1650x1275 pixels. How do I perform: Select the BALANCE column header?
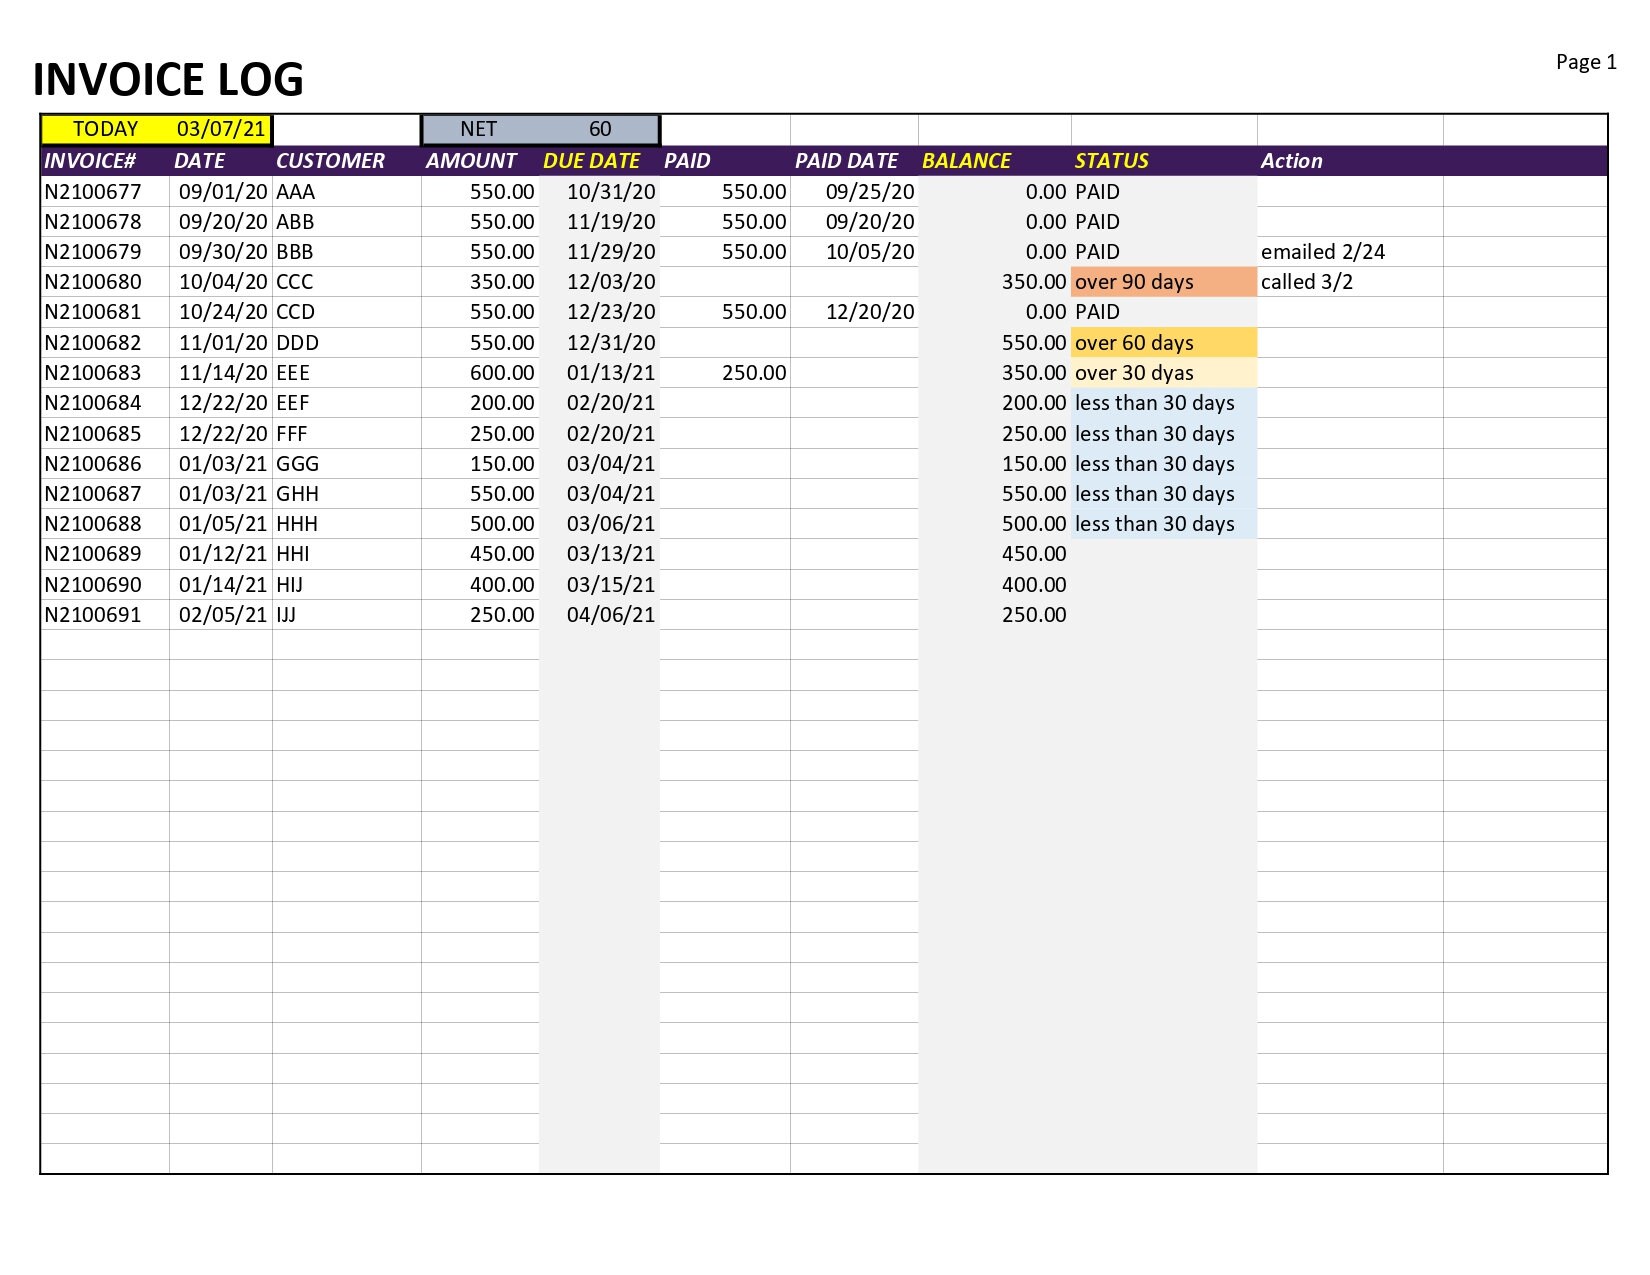(966, 160)
